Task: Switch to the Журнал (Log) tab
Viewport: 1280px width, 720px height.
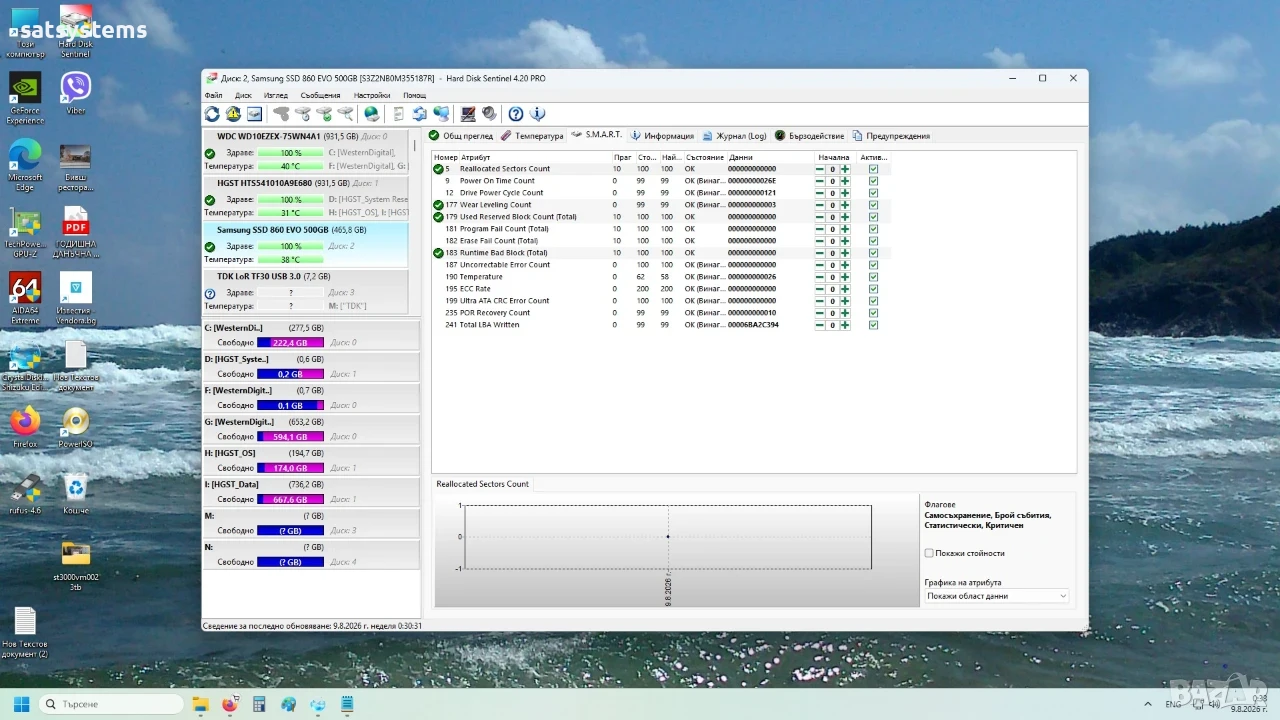Action: pos(734,136)
